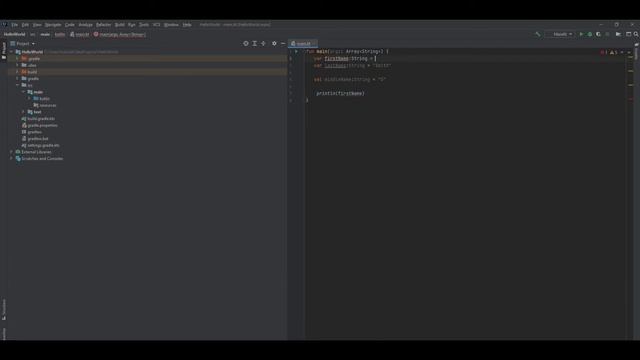Viewport: 640px width, 360px height.
Task: Expand the .gradle folder arrow
Action: pyautogui.click(x=18, y=58)
